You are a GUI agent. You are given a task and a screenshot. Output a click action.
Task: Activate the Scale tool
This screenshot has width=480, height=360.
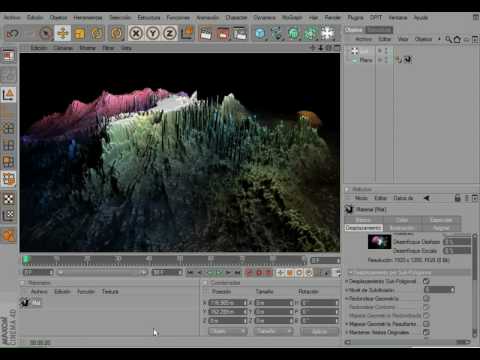[80, 34]
